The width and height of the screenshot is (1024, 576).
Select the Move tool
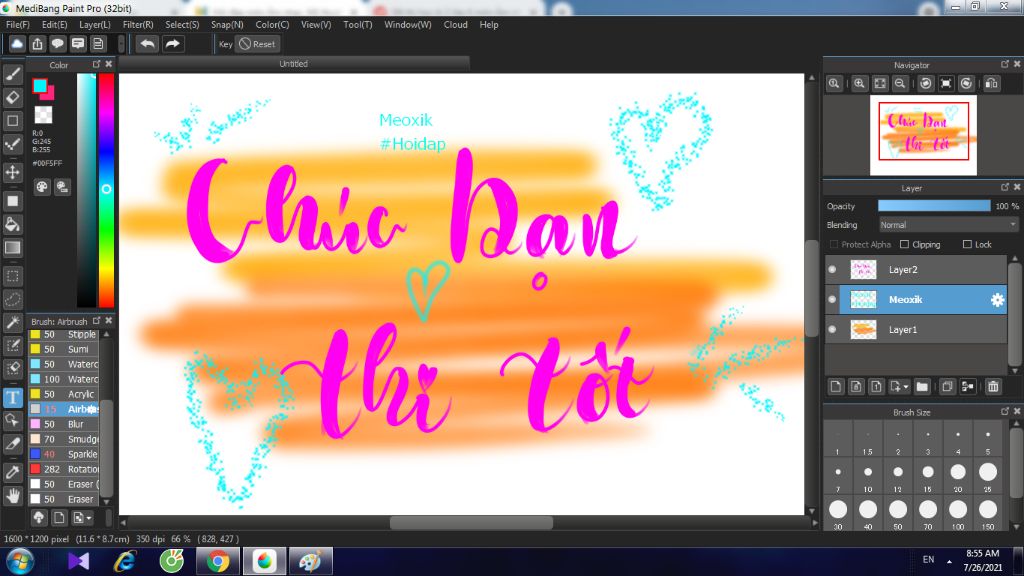12,172
